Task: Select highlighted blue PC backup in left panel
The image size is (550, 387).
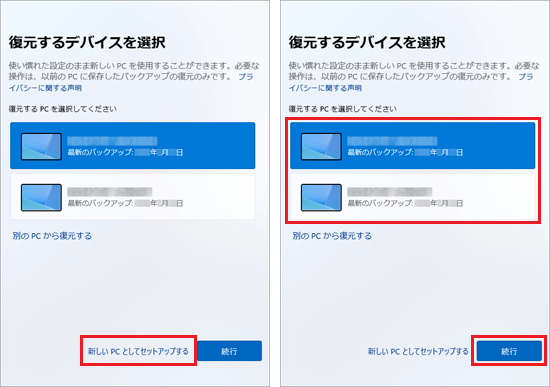Action: (133, 146)
